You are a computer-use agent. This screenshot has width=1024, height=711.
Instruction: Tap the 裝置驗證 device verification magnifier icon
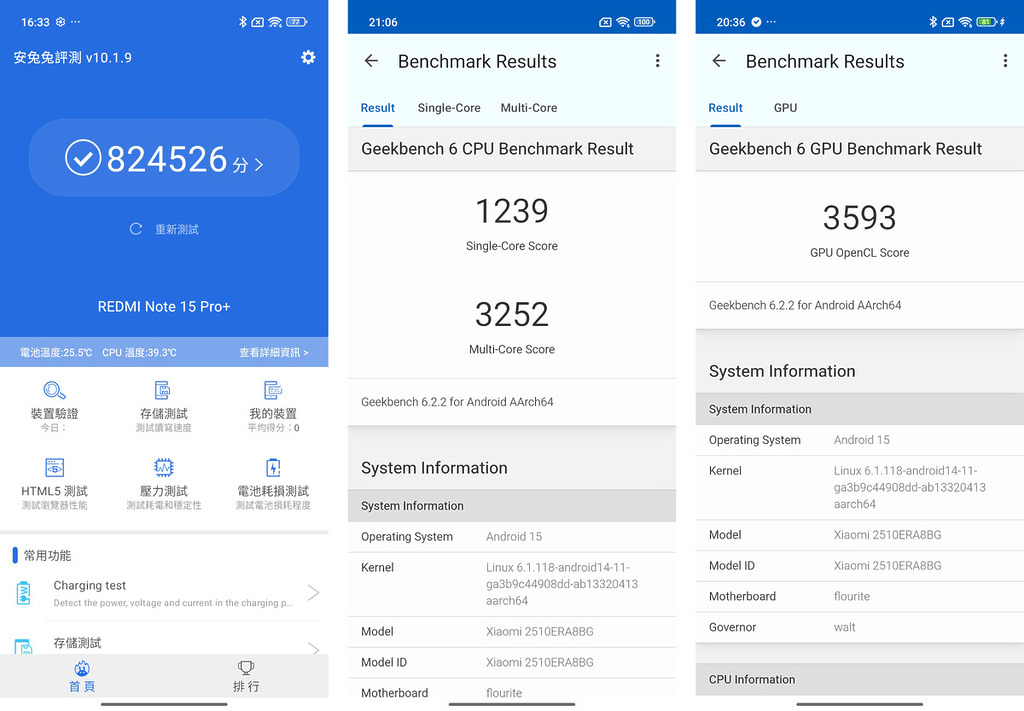53,390
